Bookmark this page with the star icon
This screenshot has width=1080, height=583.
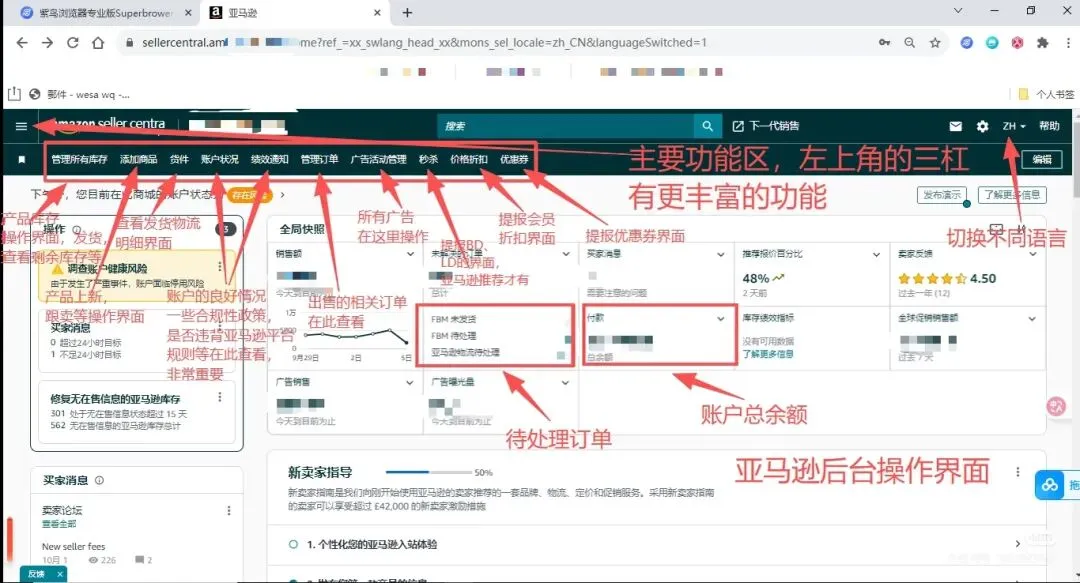point(935,43)
